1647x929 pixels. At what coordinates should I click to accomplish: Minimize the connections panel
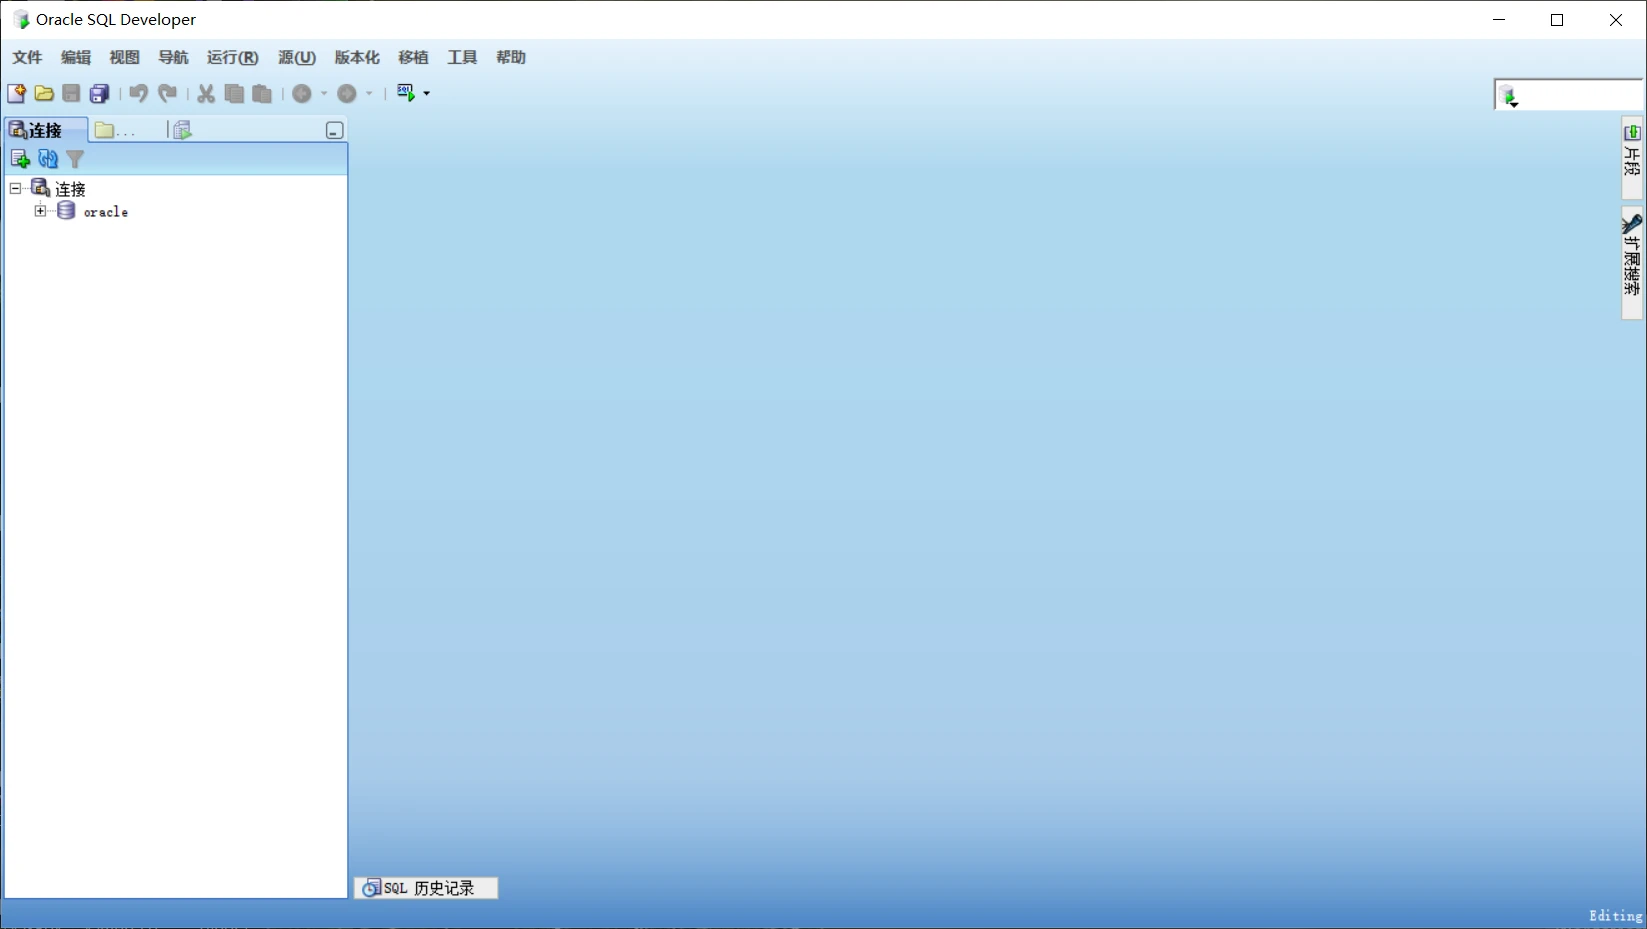pos(335,130)
